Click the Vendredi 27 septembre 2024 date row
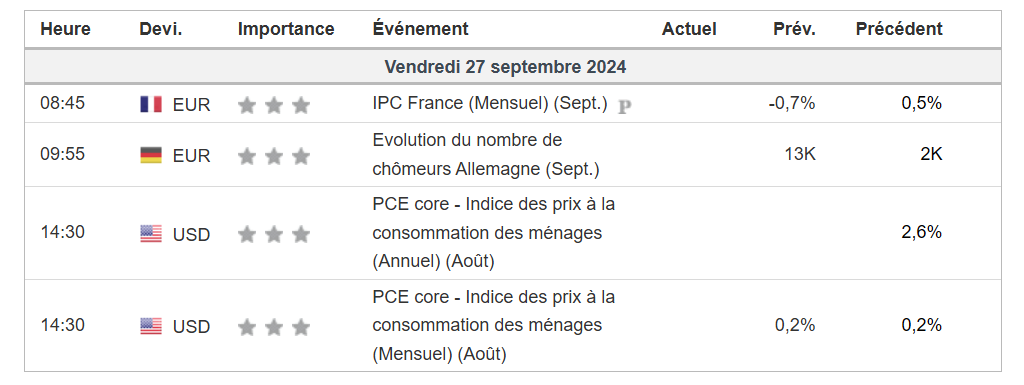This screenshot has width=1024, height=385. pos(513,67)
